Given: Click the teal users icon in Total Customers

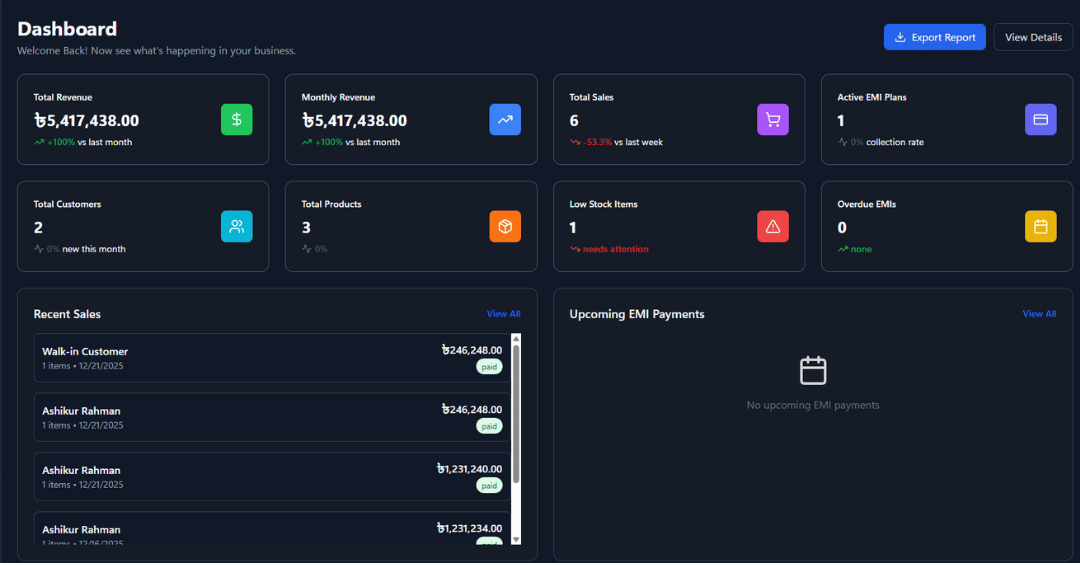Looking at the screenshot, I should pos(236,226).
